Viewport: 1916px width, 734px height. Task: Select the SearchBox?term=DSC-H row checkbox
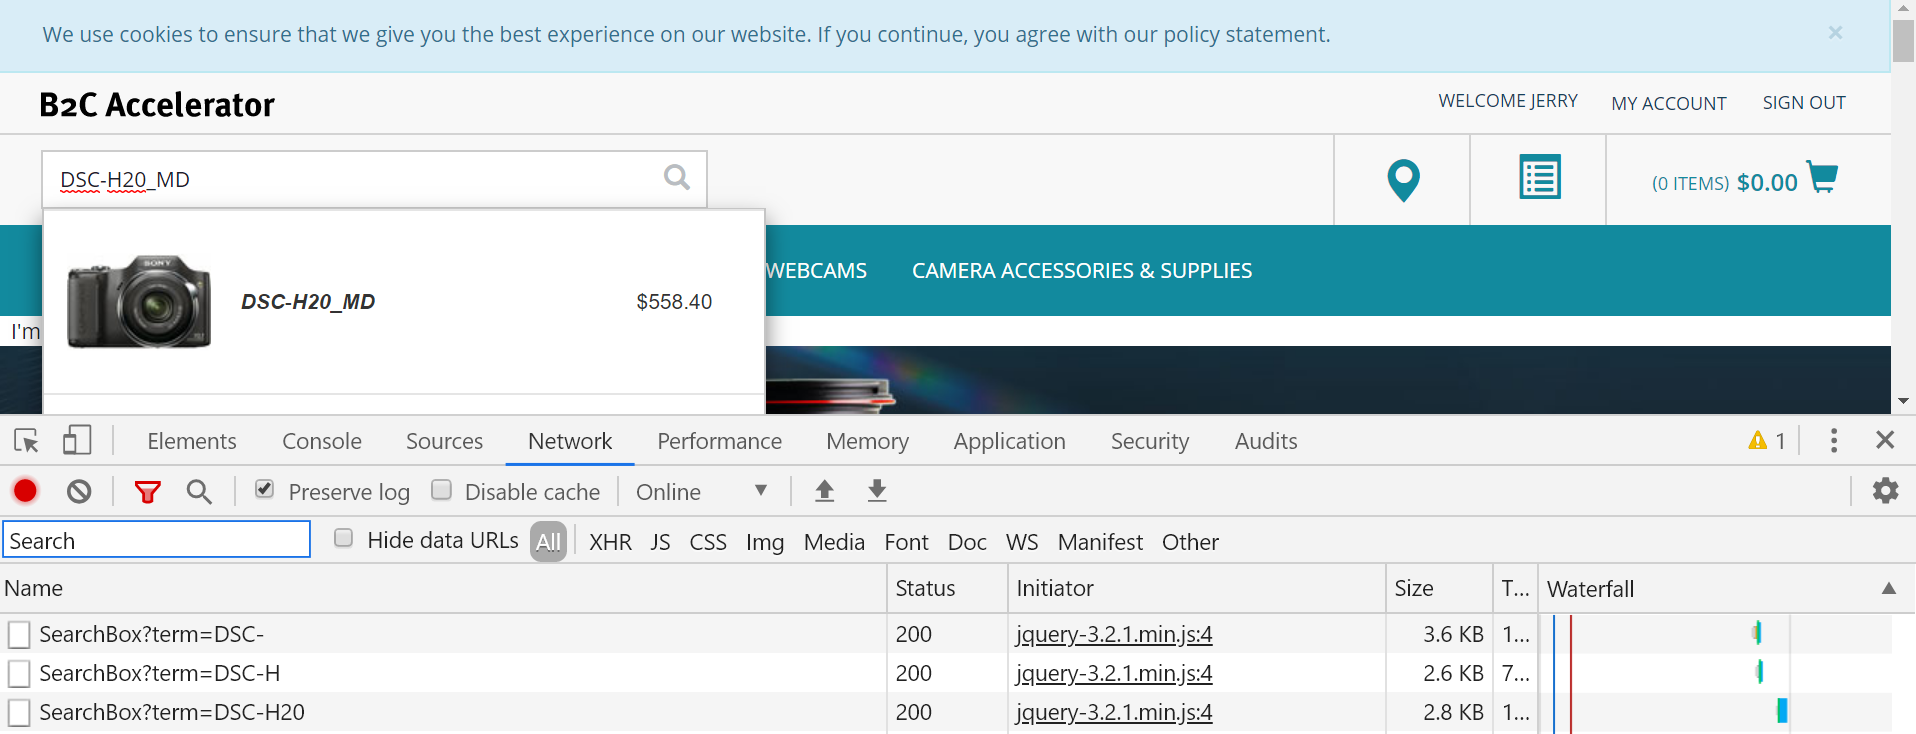point(19,673)
